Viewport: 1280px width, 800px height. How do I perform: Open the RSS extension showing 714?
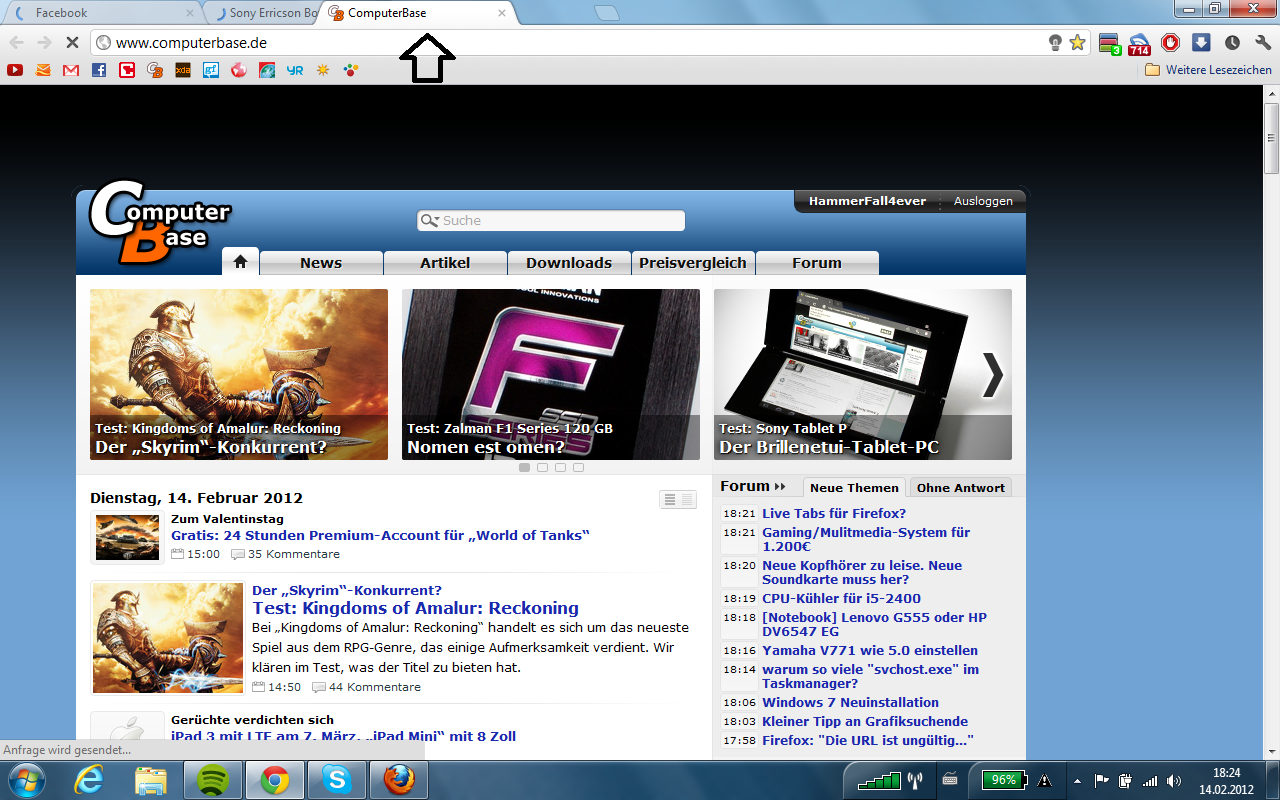tap(1139, 43)
